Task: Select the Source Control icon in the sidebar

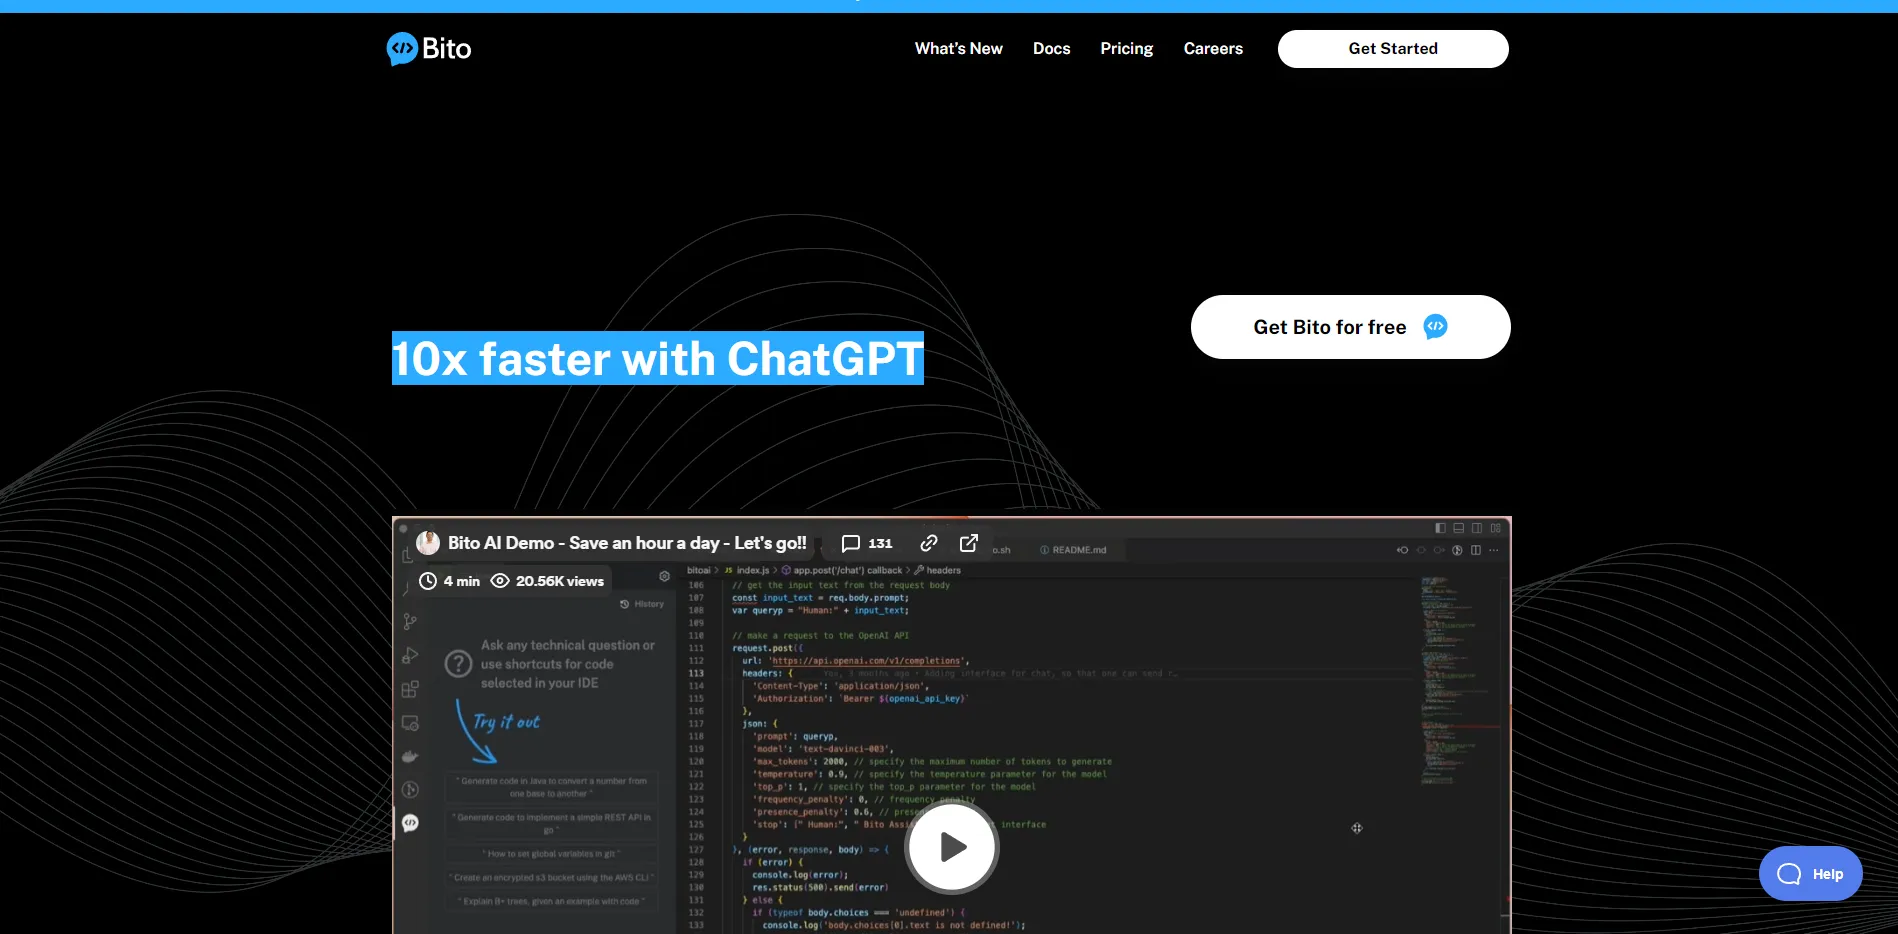Action: [x=411, y=620]
